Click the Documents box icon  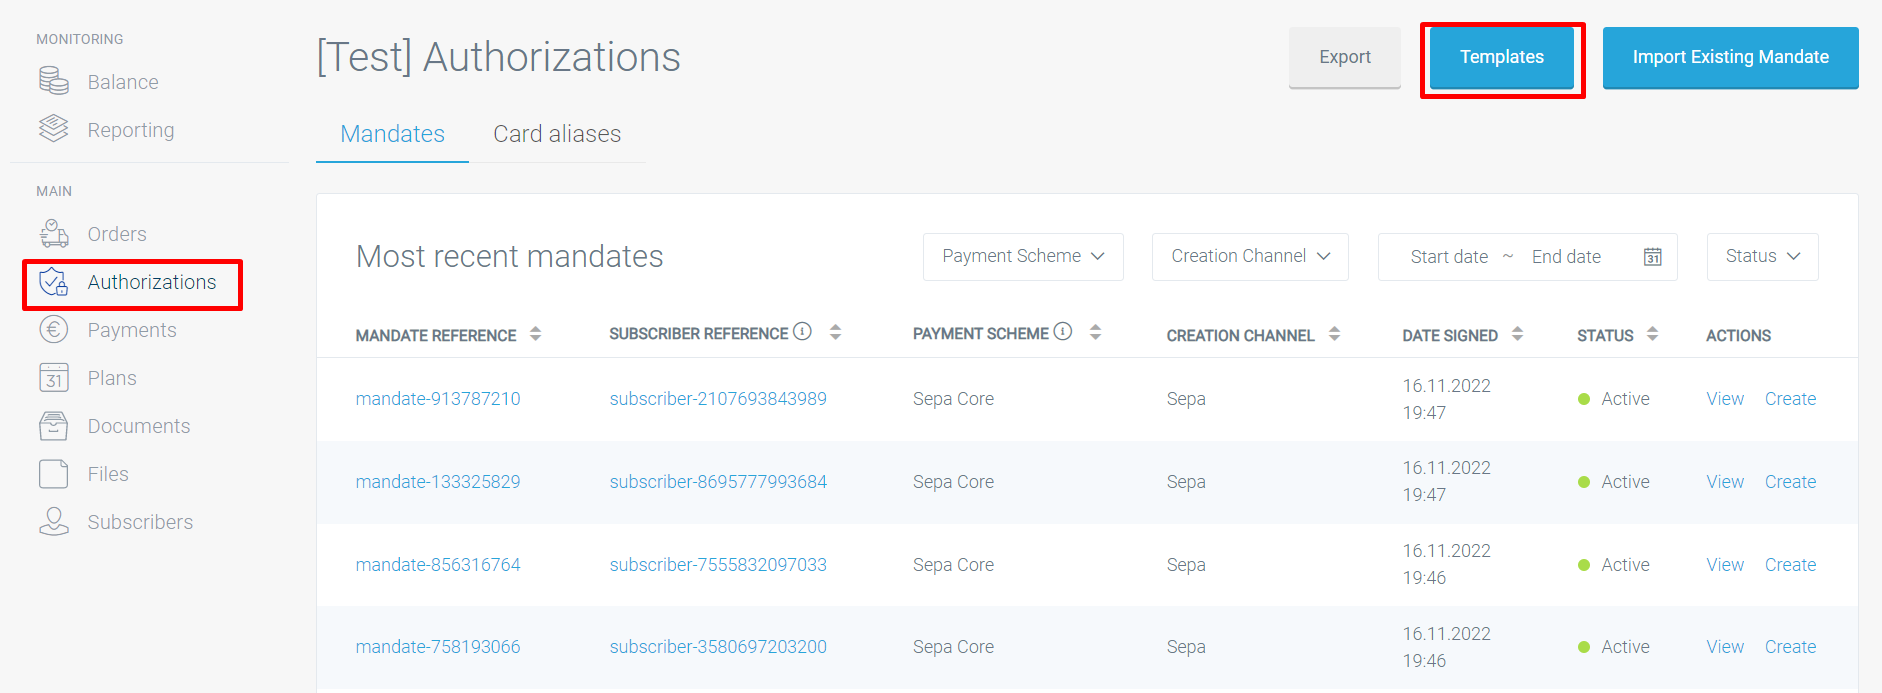54,426
